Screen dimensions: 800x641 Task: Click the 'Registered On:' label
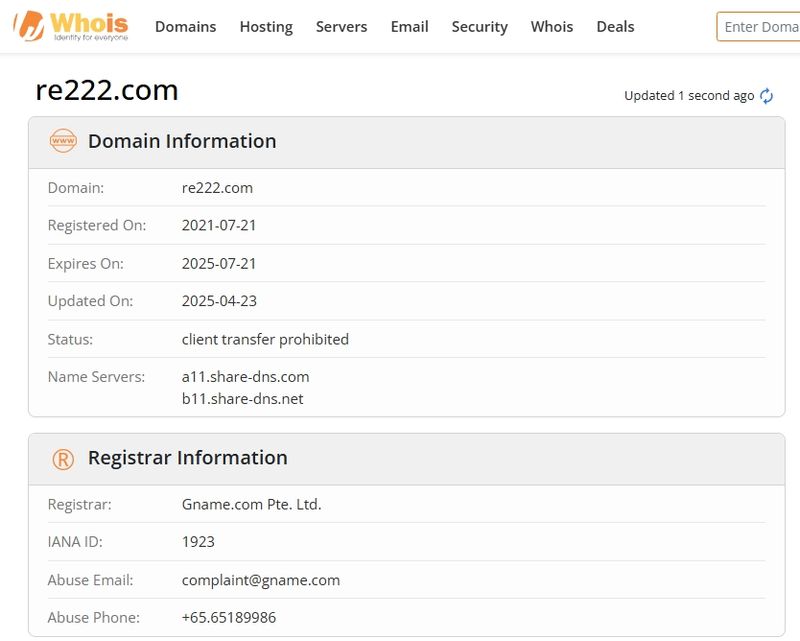pyautogui.click(x=97, y=225)
